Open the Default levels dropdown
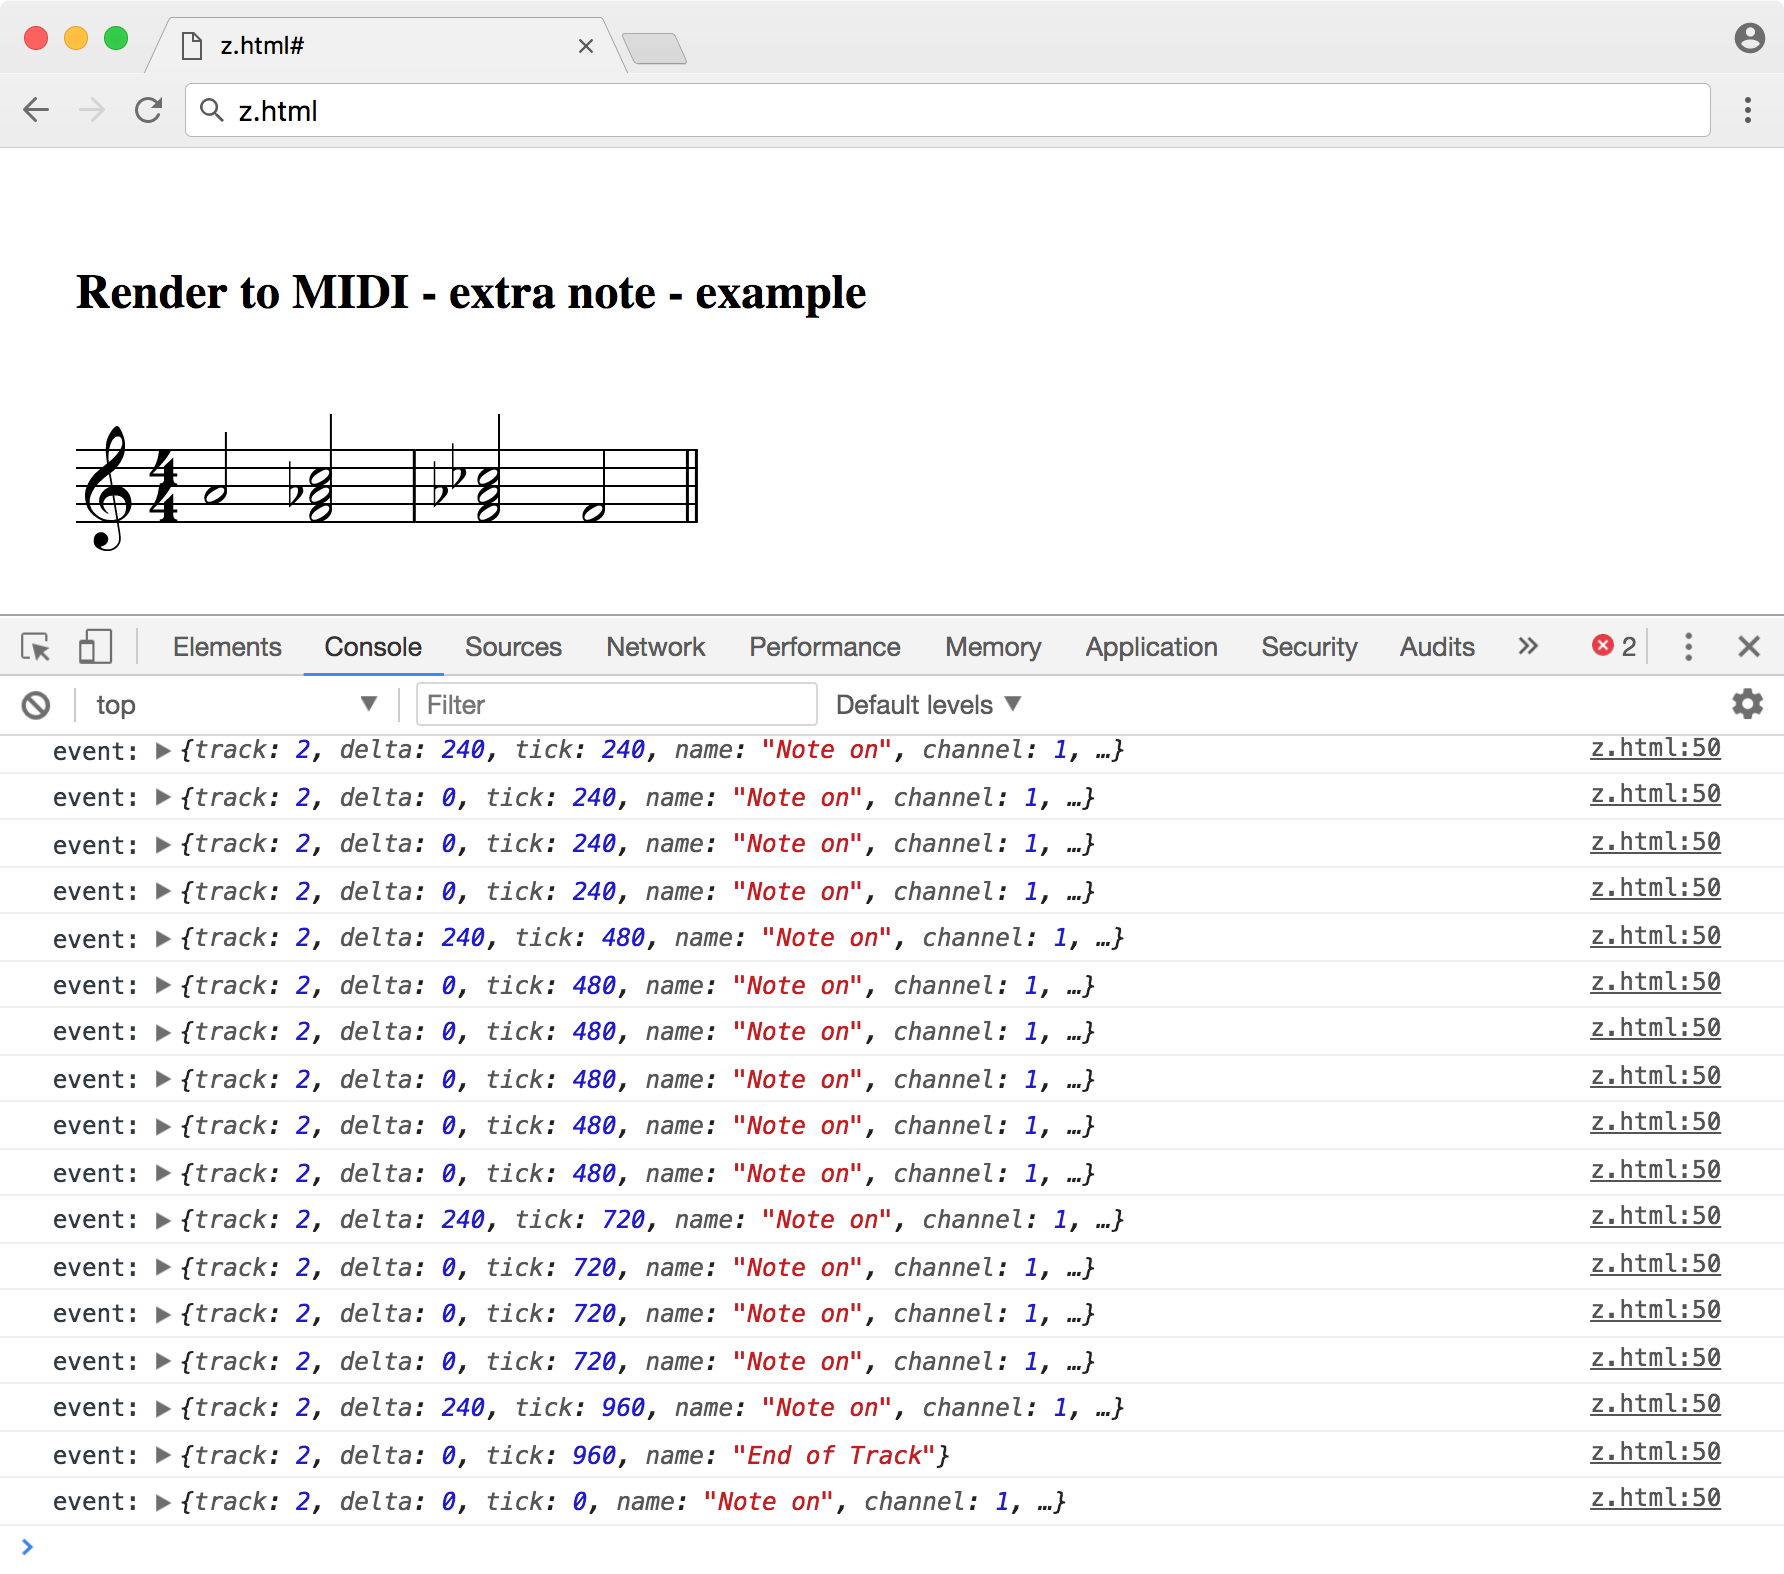The image size is (1784, 1574). click(927, 704)
